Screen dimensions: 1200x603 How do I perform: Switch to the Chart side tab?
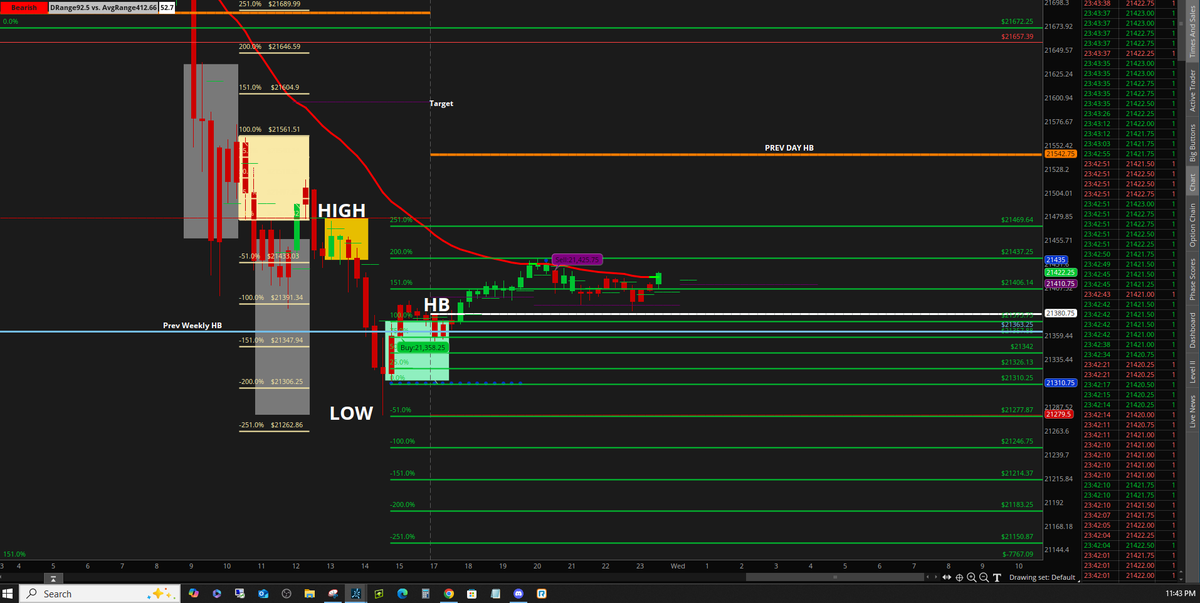point(1190,183)
